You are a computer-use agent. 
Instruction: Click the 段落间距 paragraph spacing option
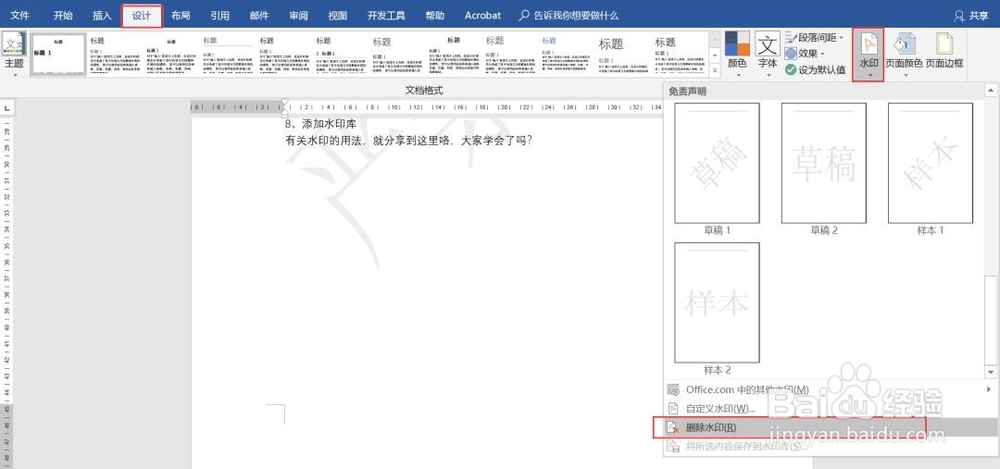point(814,38)
